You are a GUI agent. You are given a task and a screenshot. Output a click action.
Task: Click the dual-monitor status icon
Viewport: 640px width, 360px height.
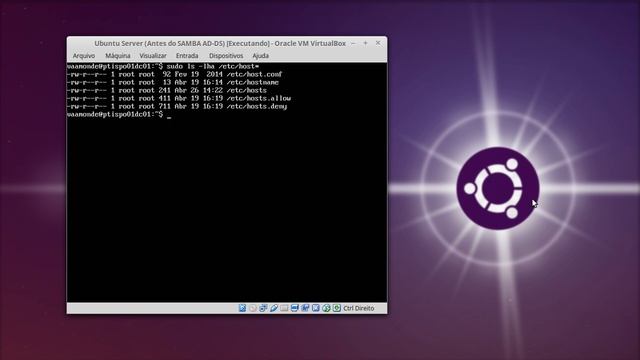pos(305,308)
